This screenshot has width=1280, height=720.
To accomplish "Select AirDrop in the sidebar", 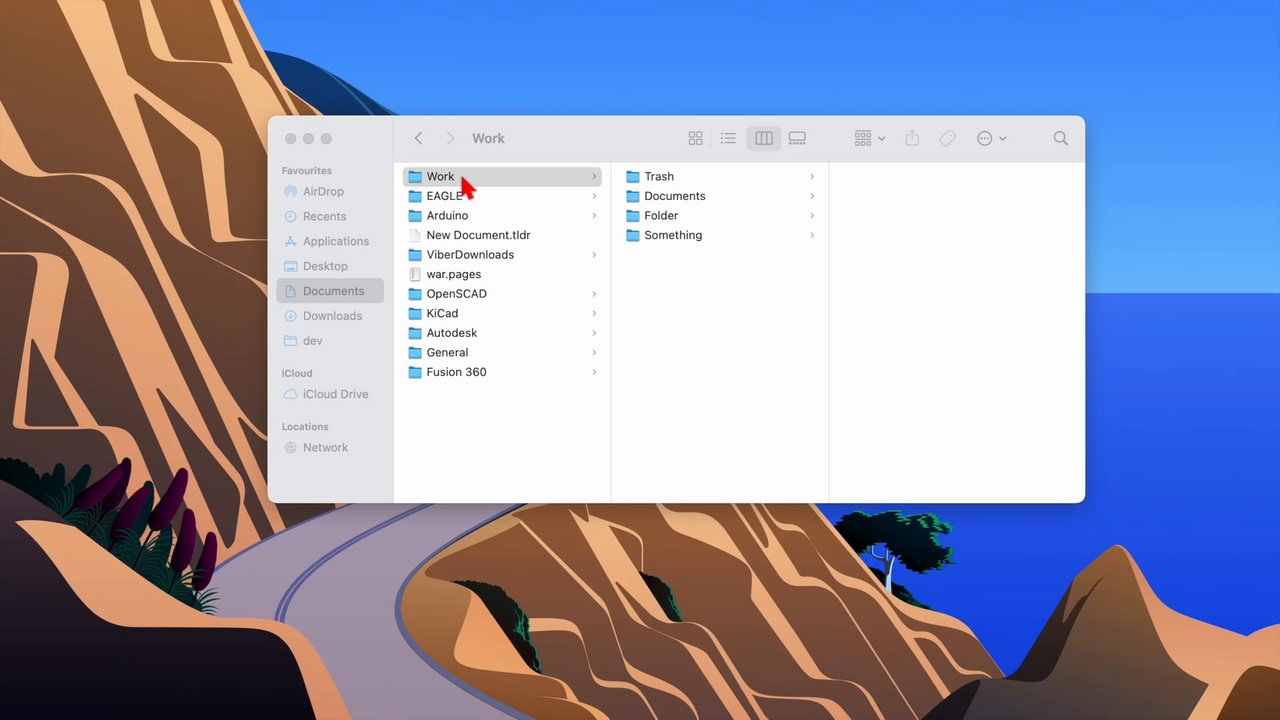I will click(x=330, y=191).
